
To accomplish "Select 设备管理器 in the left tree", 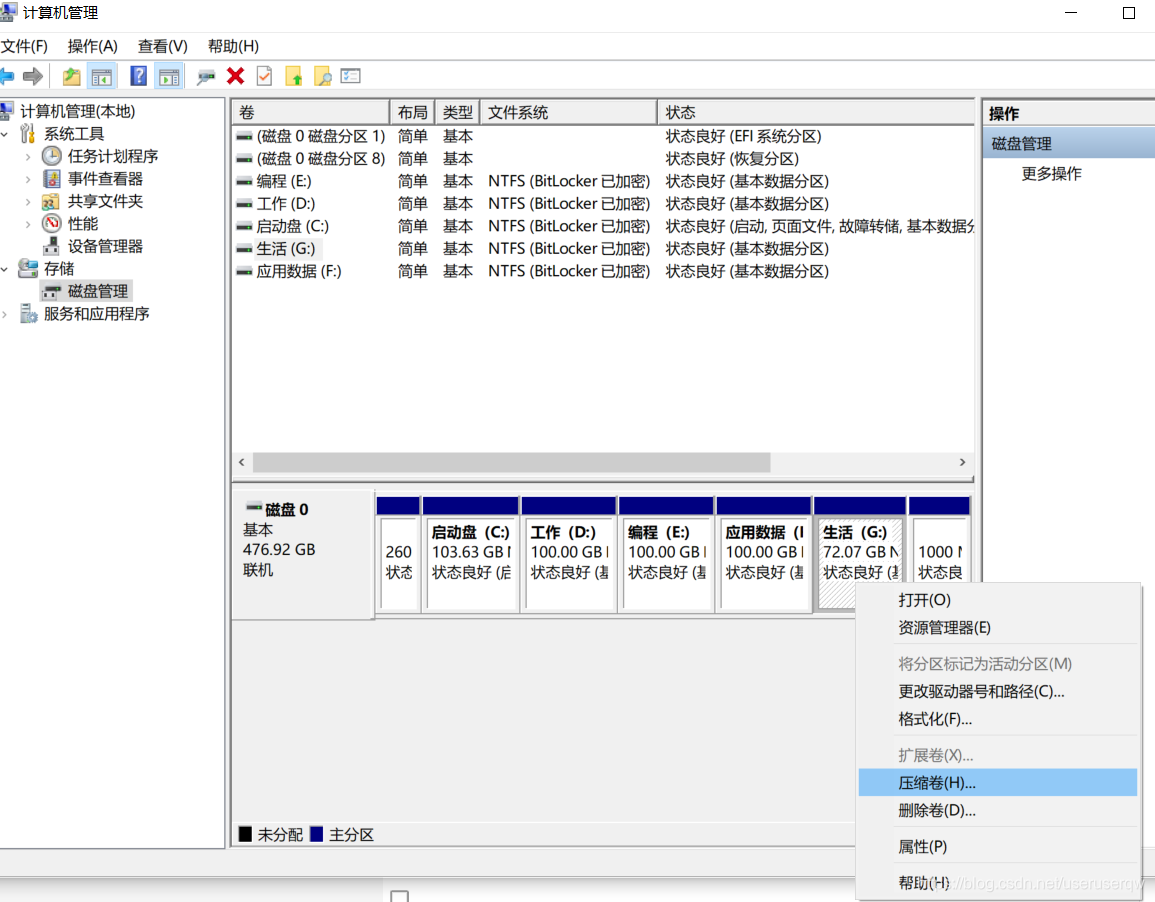I will pyautogui.click(x=105, y=247).
